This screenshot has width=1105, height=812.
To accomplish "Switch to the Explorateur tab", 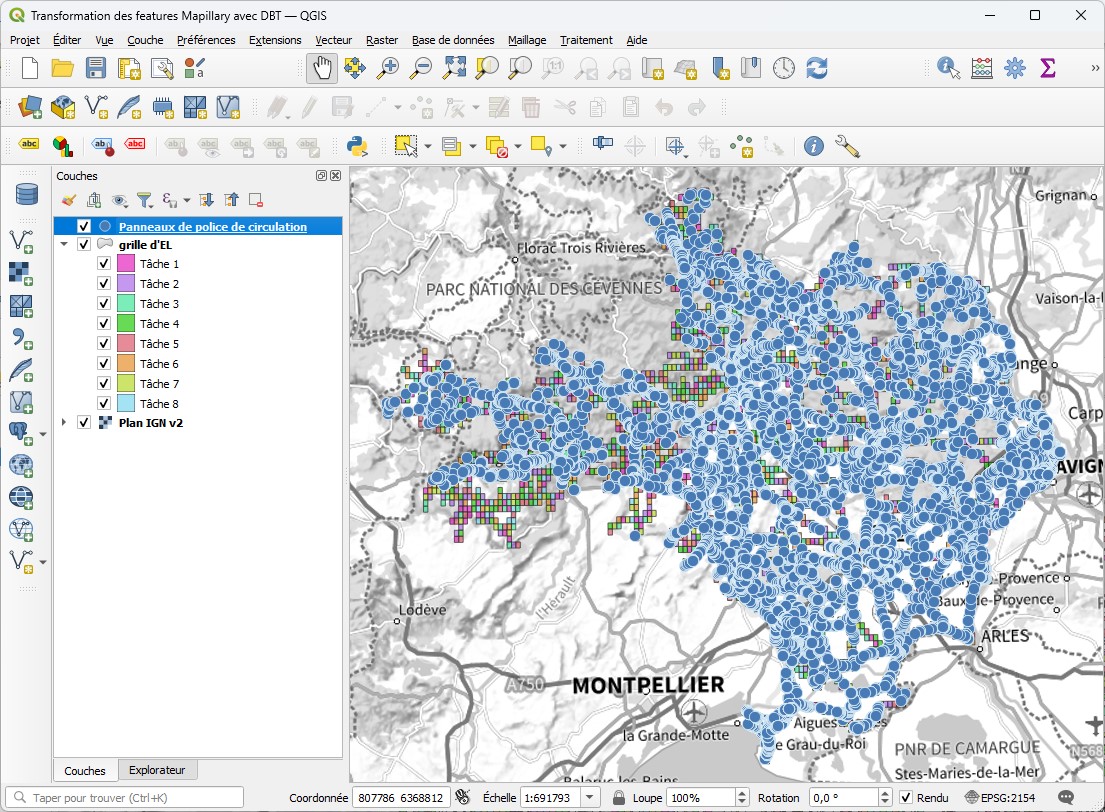I will [x=157, y=770].
